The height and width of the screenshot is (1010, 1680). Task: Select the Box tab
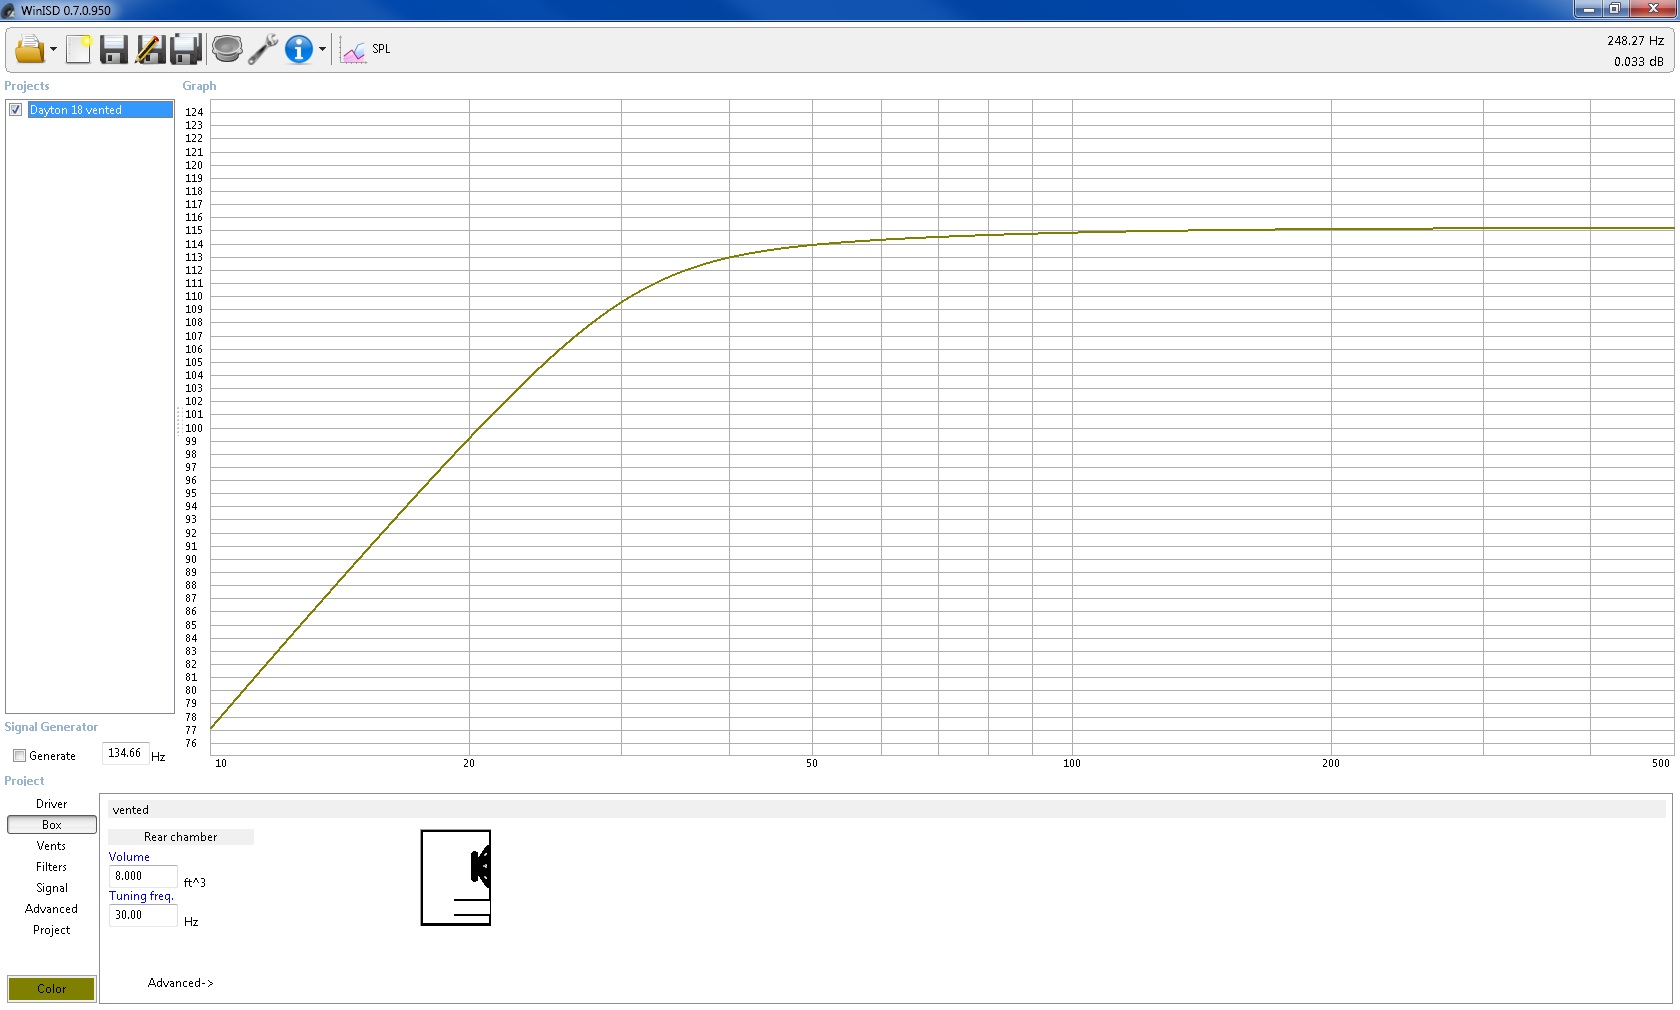tap(52, 825)
